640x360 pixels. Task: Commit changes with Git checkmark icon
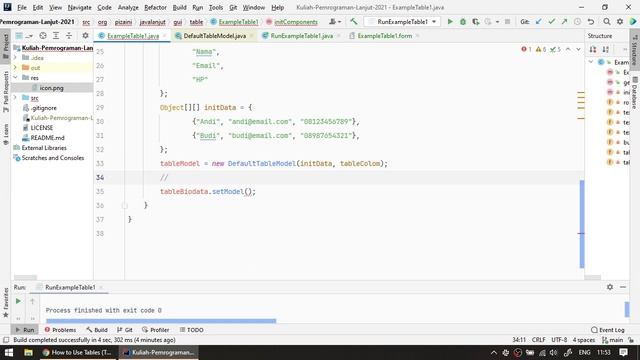[551, 22]
